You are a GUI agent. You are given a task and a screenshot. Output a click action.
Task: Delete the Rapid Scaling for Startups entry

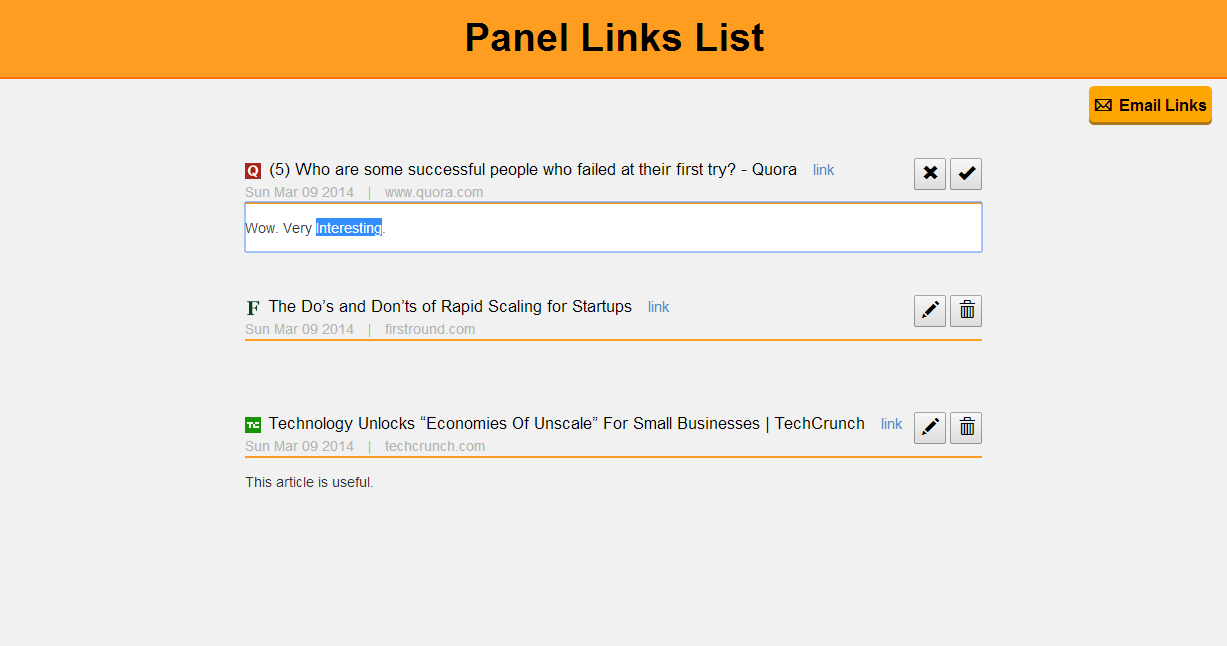(x=966, y=311)
